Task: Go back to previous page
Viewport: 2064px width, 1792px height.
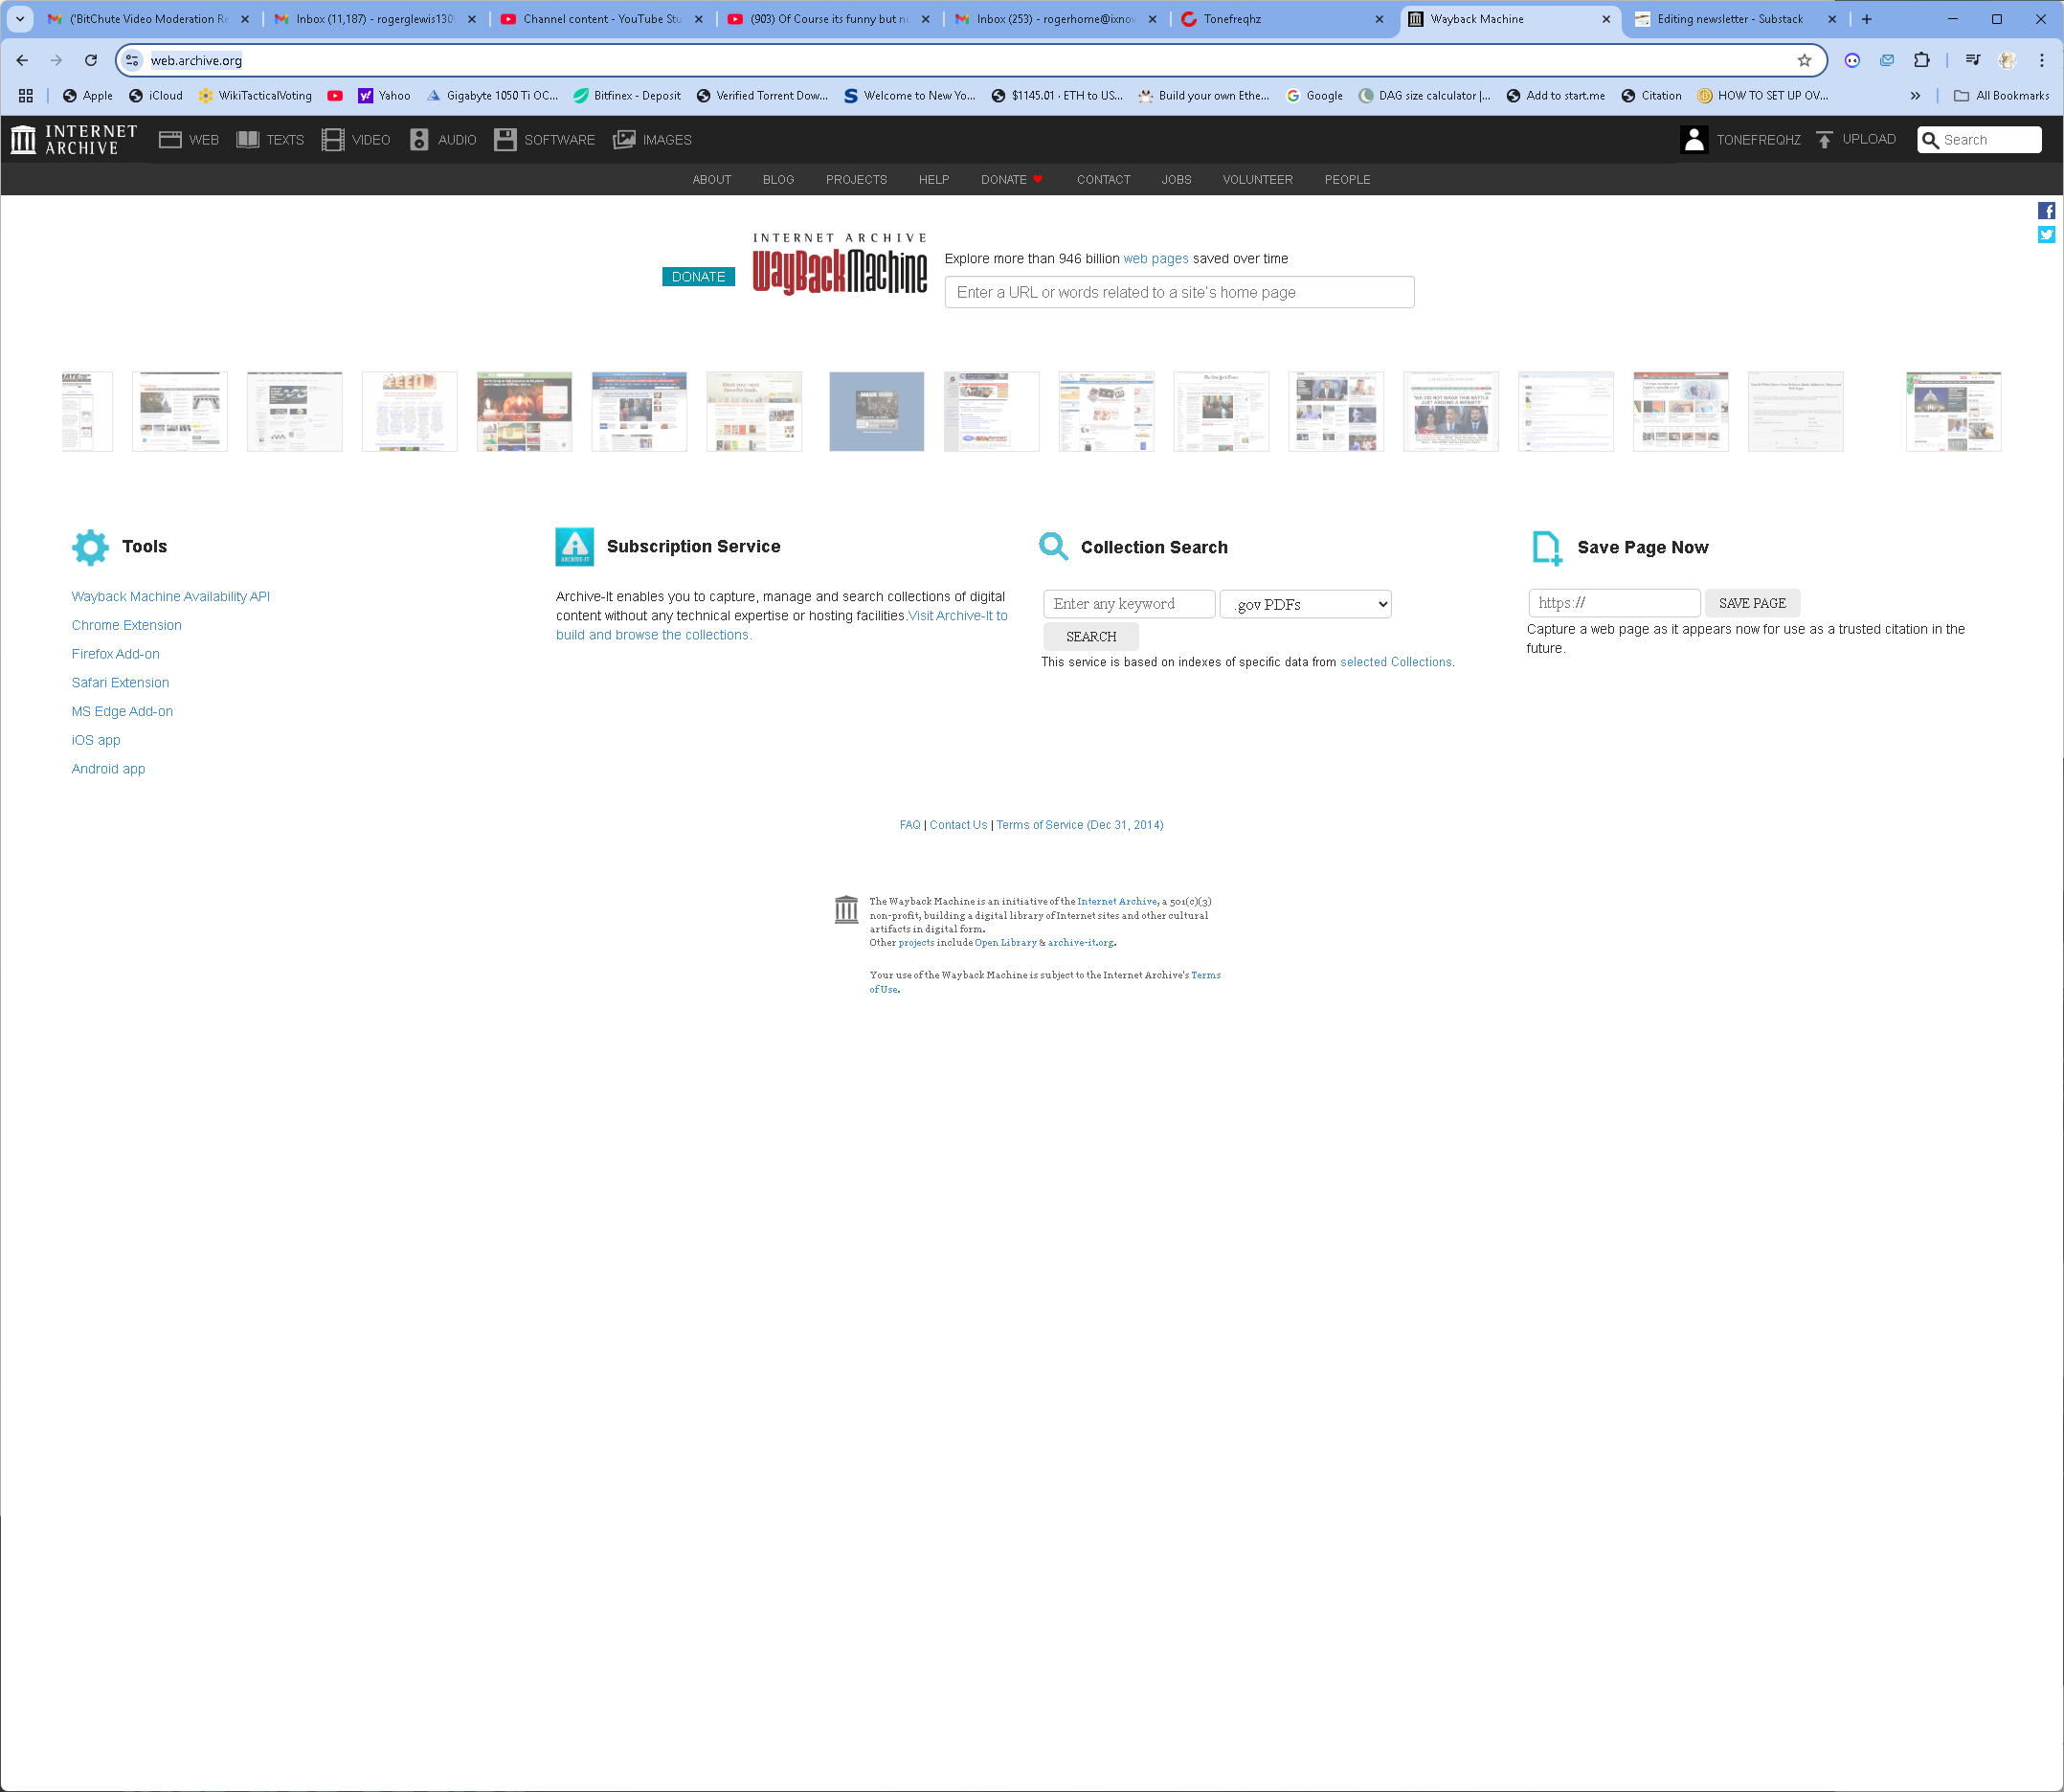Action: (x=22, y=61)
